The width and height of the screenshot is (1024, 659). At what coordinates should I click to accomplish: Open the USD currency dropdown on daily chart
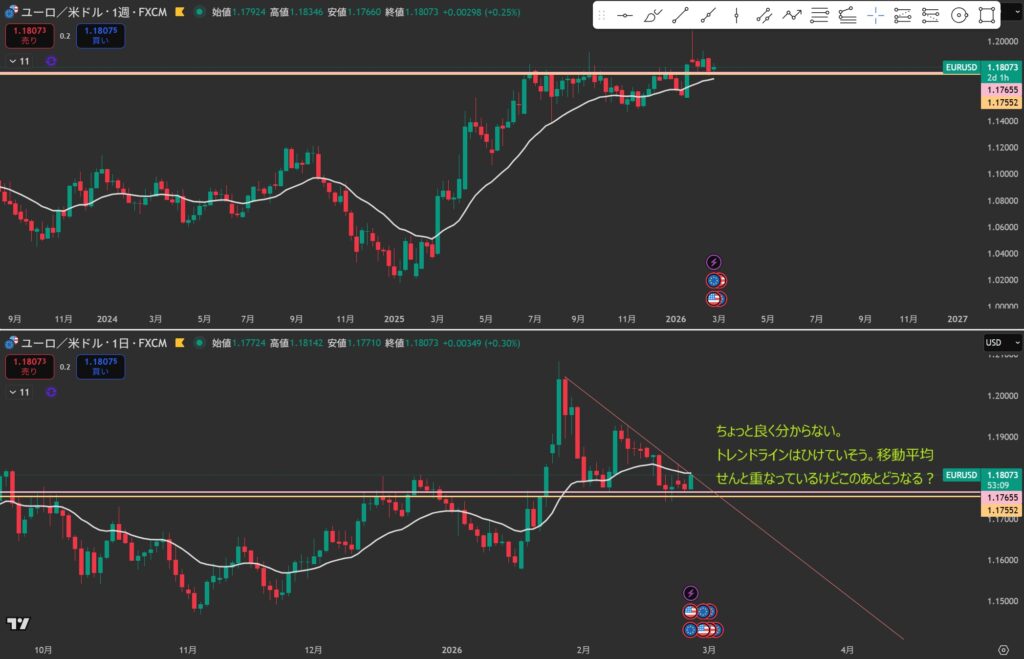(1002, 343)
